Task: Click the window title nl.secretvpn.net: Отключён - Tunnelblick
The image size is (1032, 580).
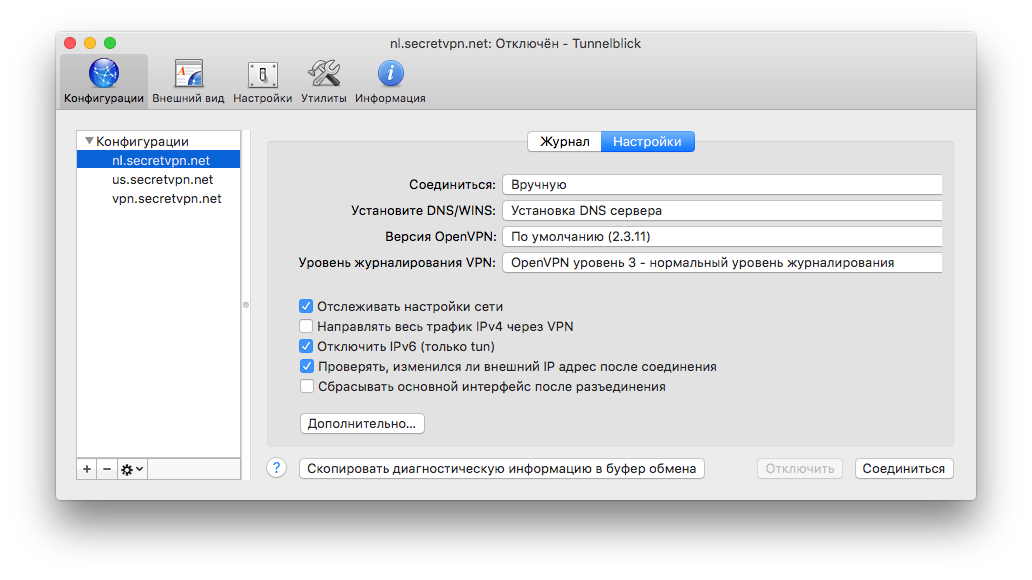Action: click(515, 43)
